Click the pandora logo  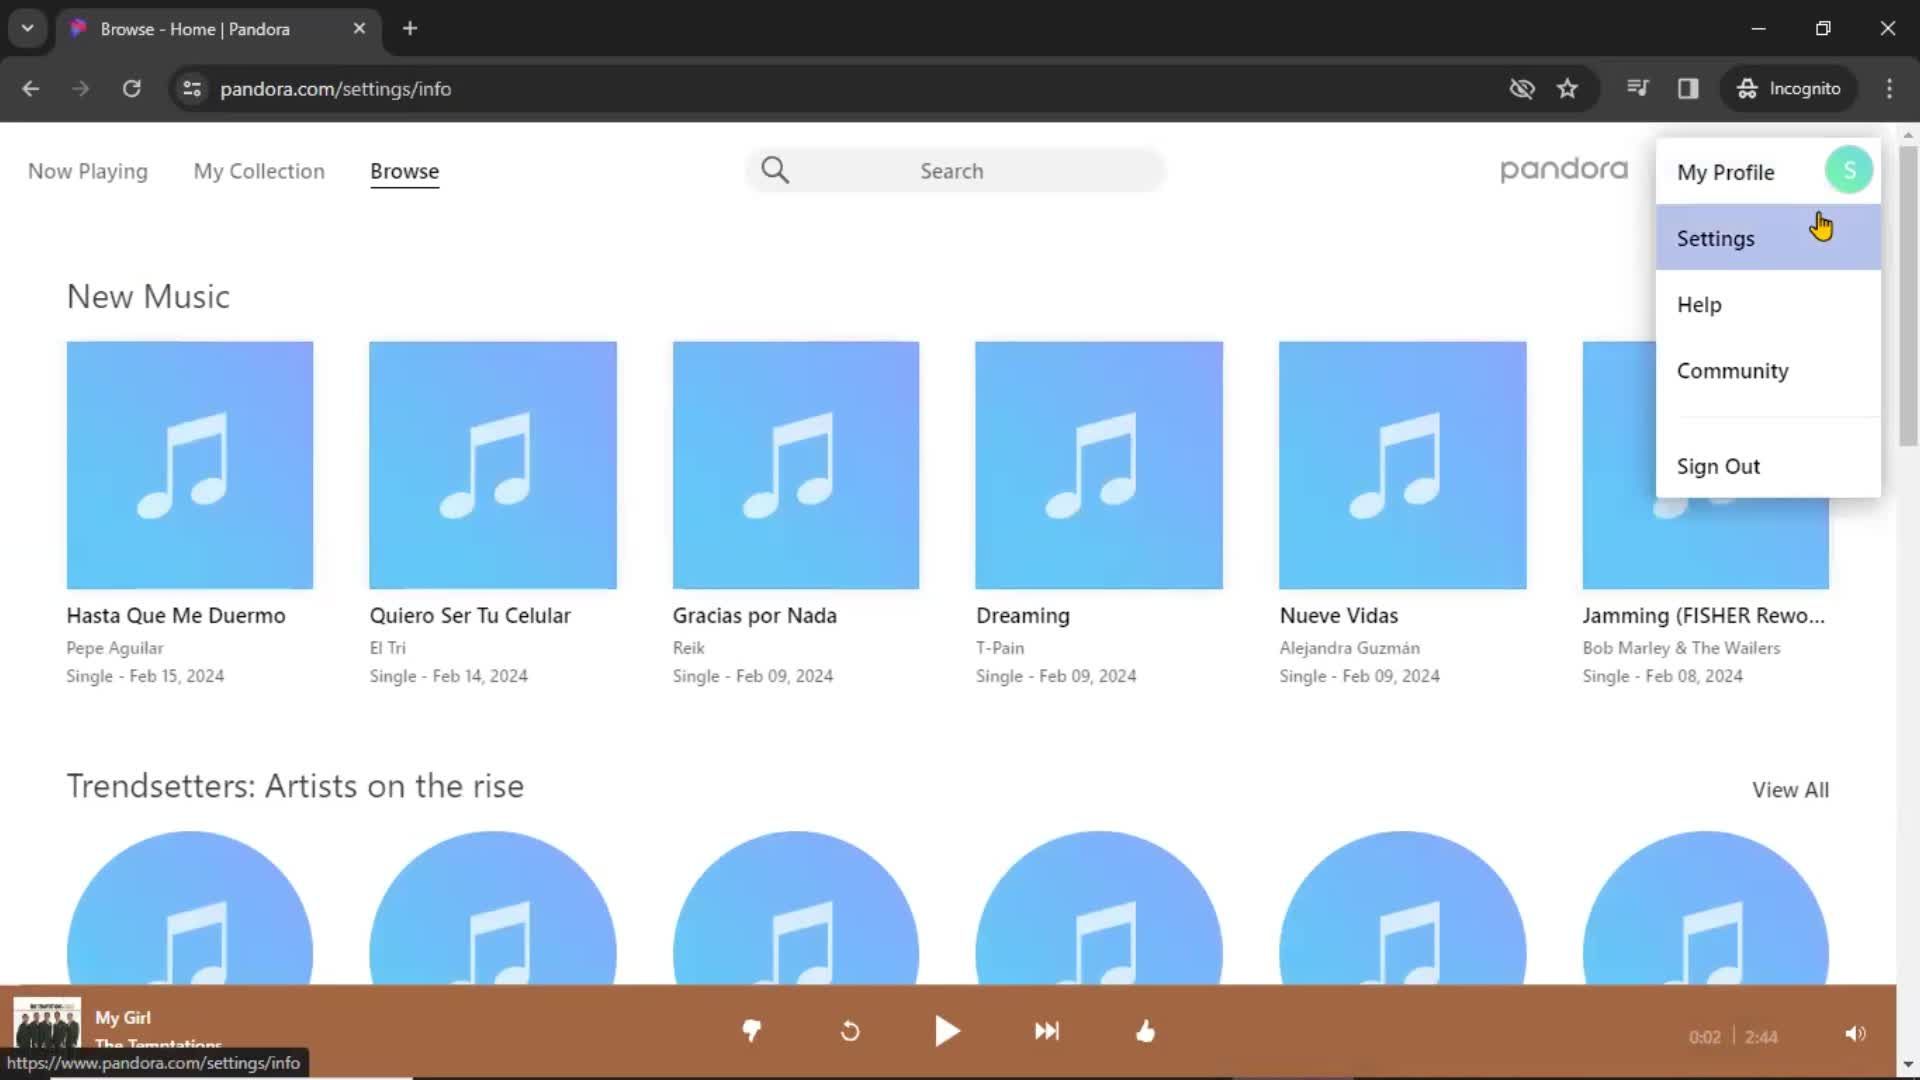[x=1564, y=170]
